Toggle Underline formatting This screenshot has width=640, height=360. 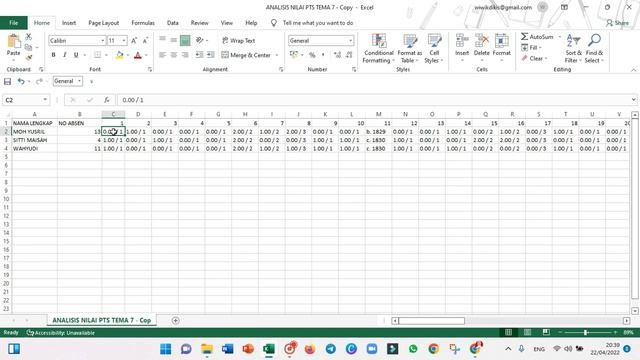pyautogui.click(x=76, y=55)
